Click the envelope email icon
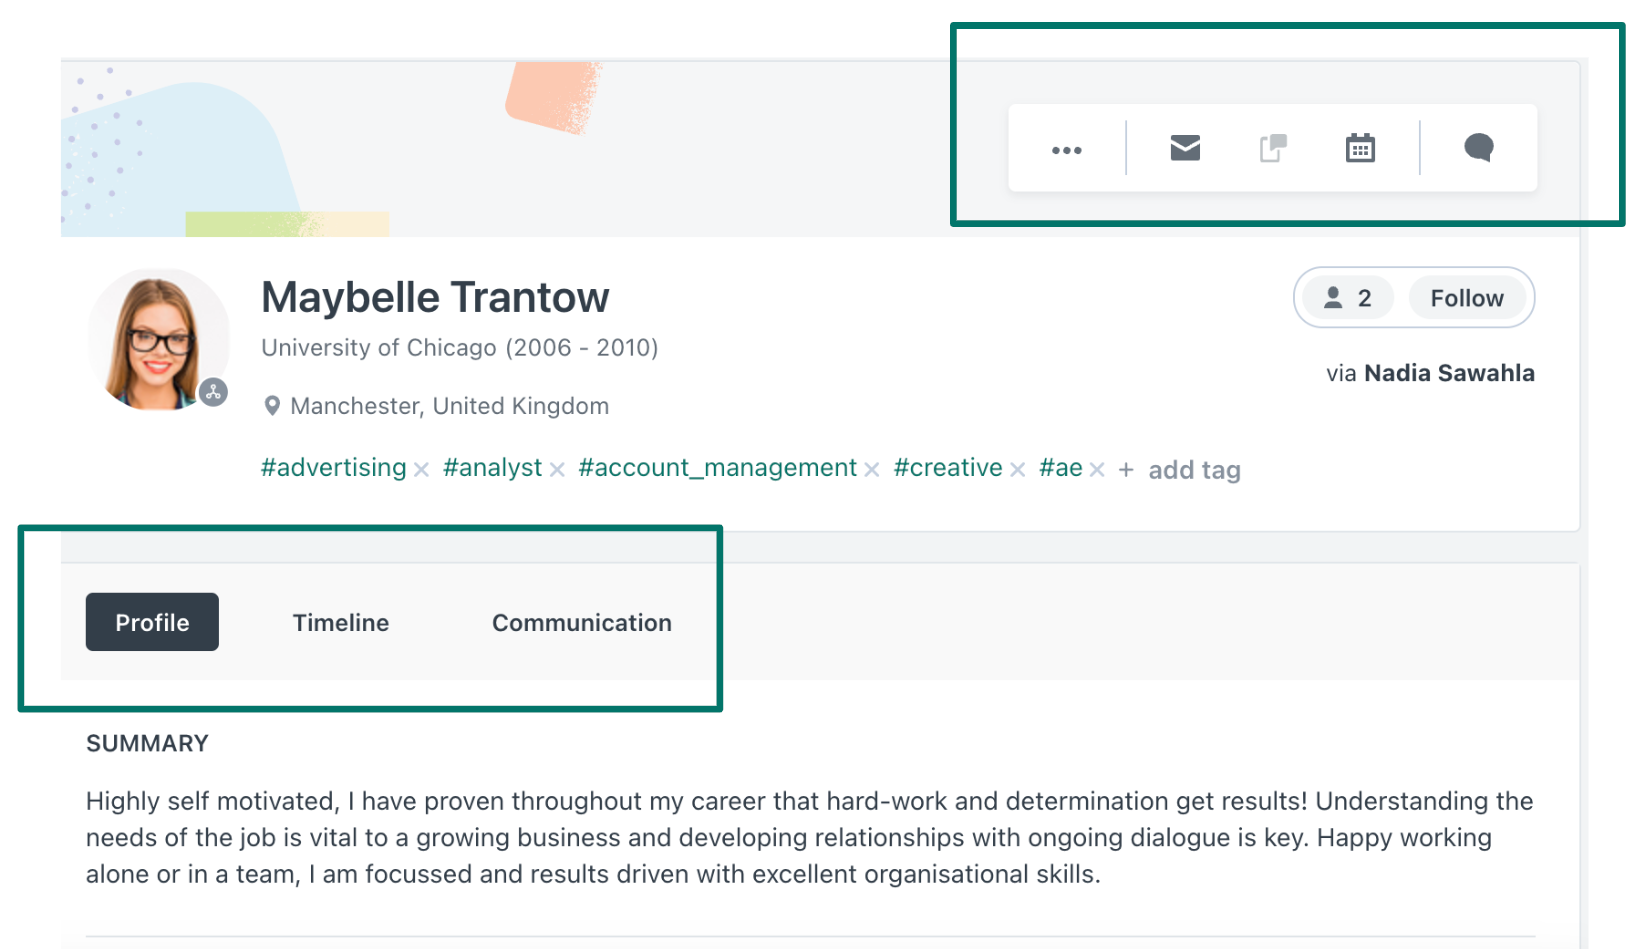The height and width of the screenshot is (949, 1644). point(1184,148)
